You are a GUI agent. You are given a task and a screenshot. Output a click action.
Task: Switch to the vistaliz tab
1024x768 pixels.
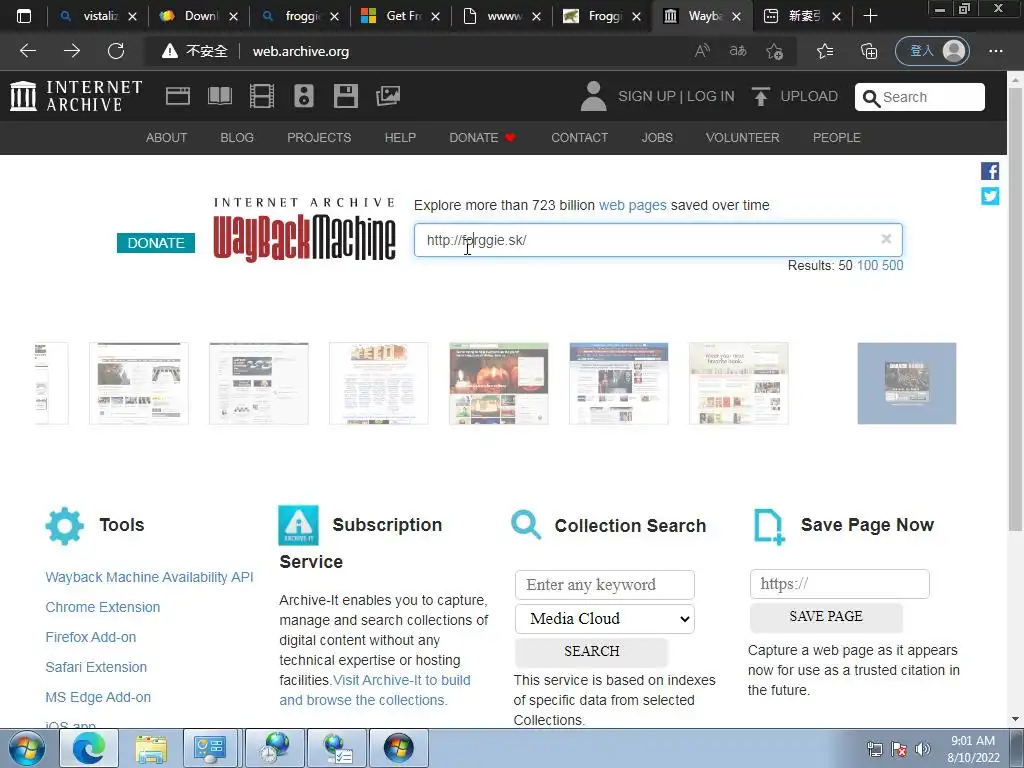(x=99, y=16)
